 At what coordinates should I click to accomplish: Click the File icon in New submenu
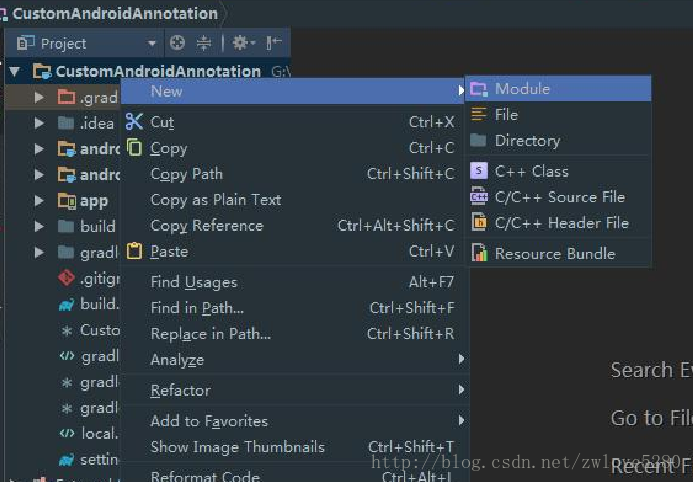[479, 114]
